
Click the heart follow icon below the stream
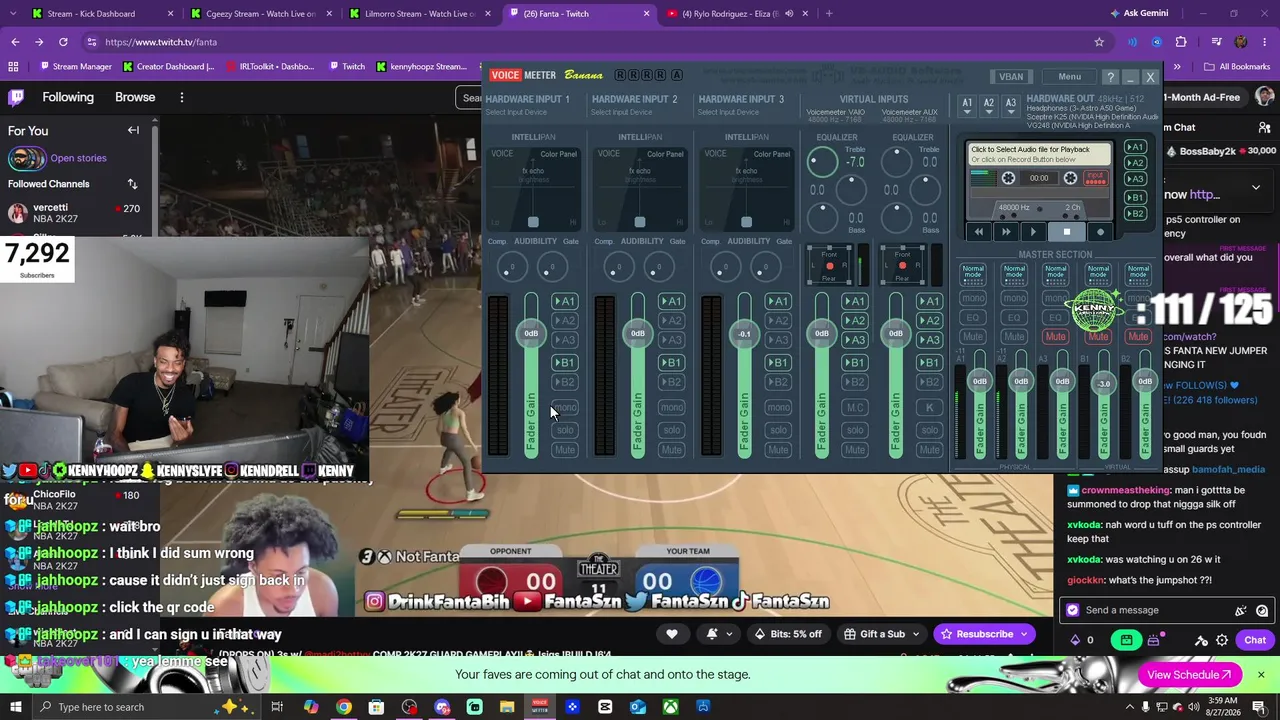coord(672,634)
